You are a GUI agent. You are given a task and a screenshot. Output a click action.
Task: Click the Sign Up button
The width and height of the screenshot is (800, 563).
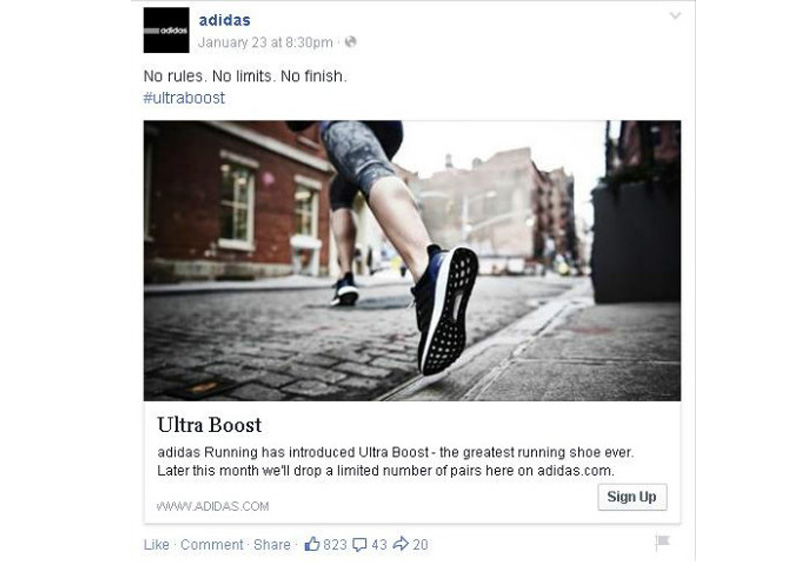632,497
